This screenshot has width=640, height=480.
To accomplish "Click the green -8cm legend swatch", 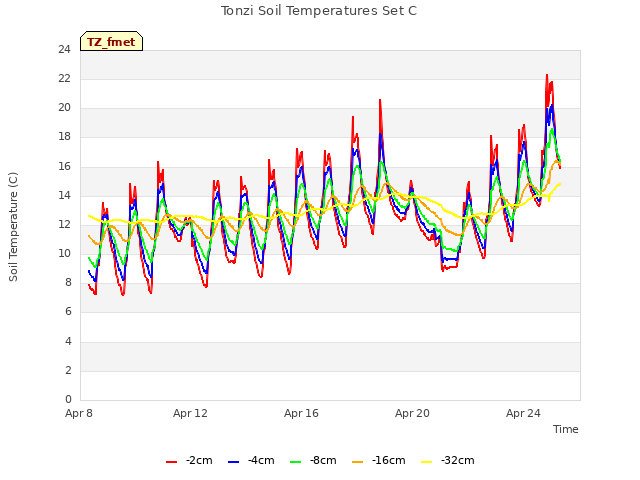I will (x=295, y=462).
